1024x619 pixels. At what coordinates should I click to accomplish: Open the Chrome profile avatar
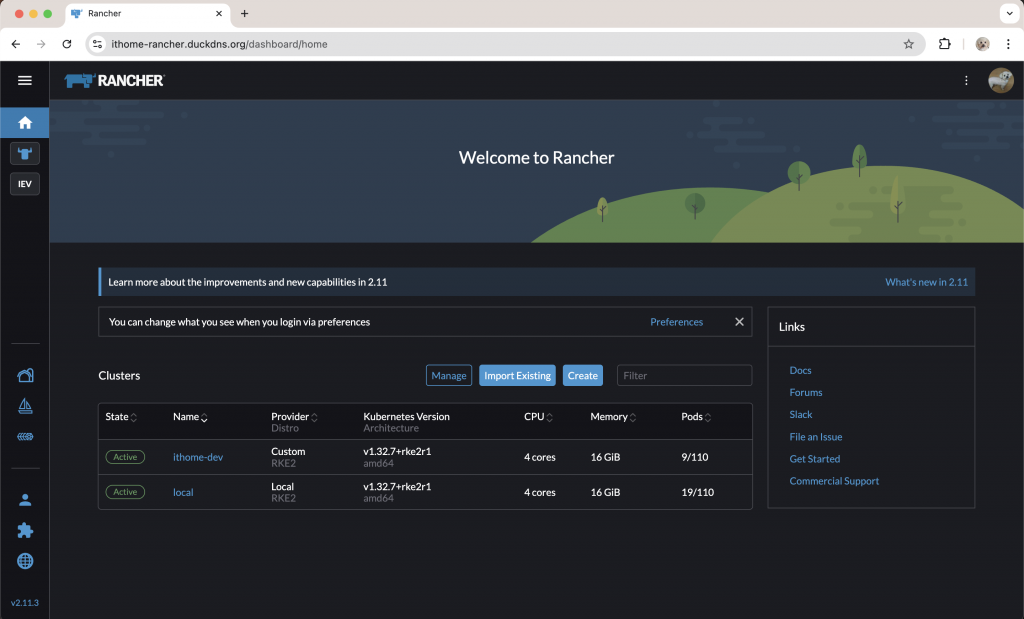[x=982, y=44]
